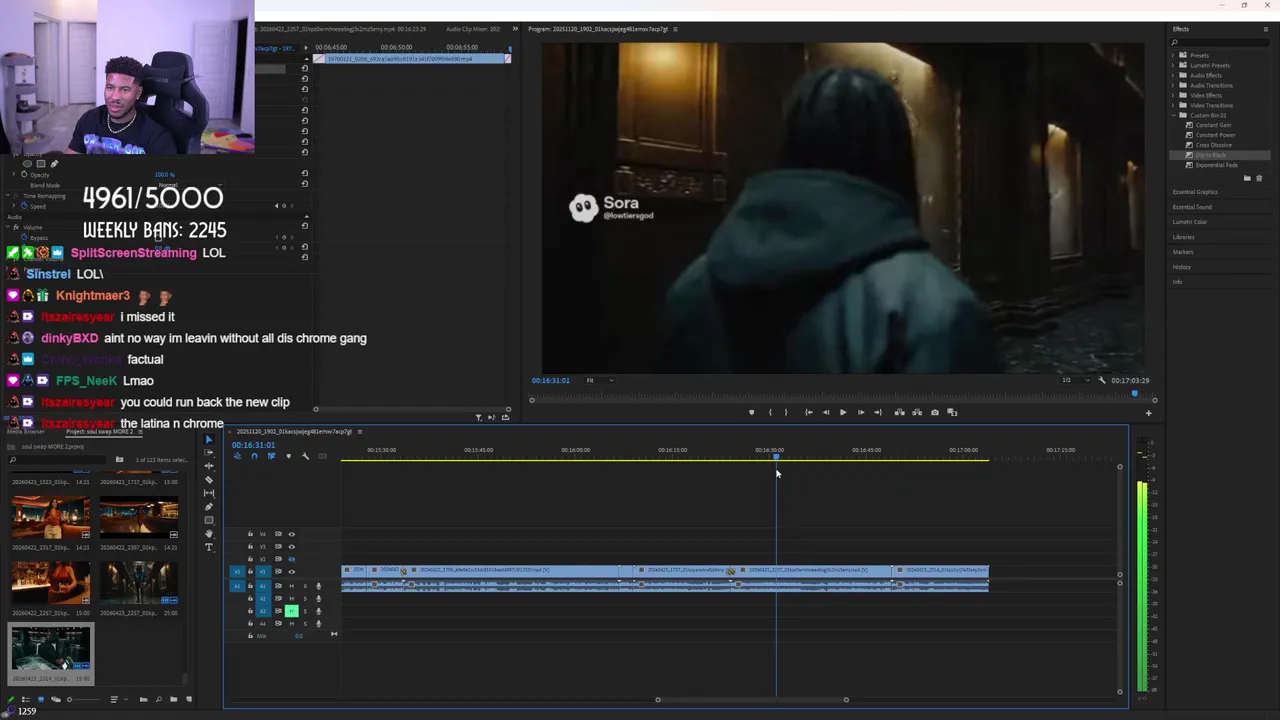Toggle V3 track output eye
Viewport: 1280px width, 720px height.
[292, 547]
